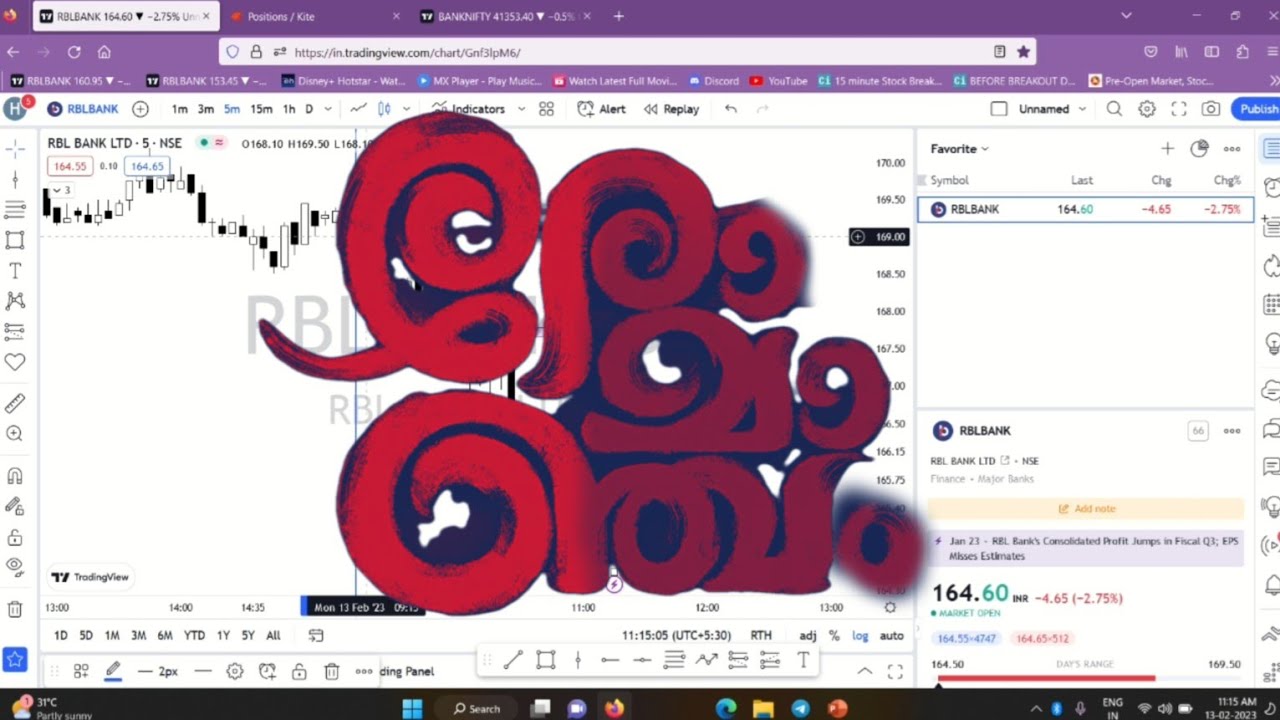Screen dimensions: 1280x720
Task: Select the All date range
Action: [273, 635]
